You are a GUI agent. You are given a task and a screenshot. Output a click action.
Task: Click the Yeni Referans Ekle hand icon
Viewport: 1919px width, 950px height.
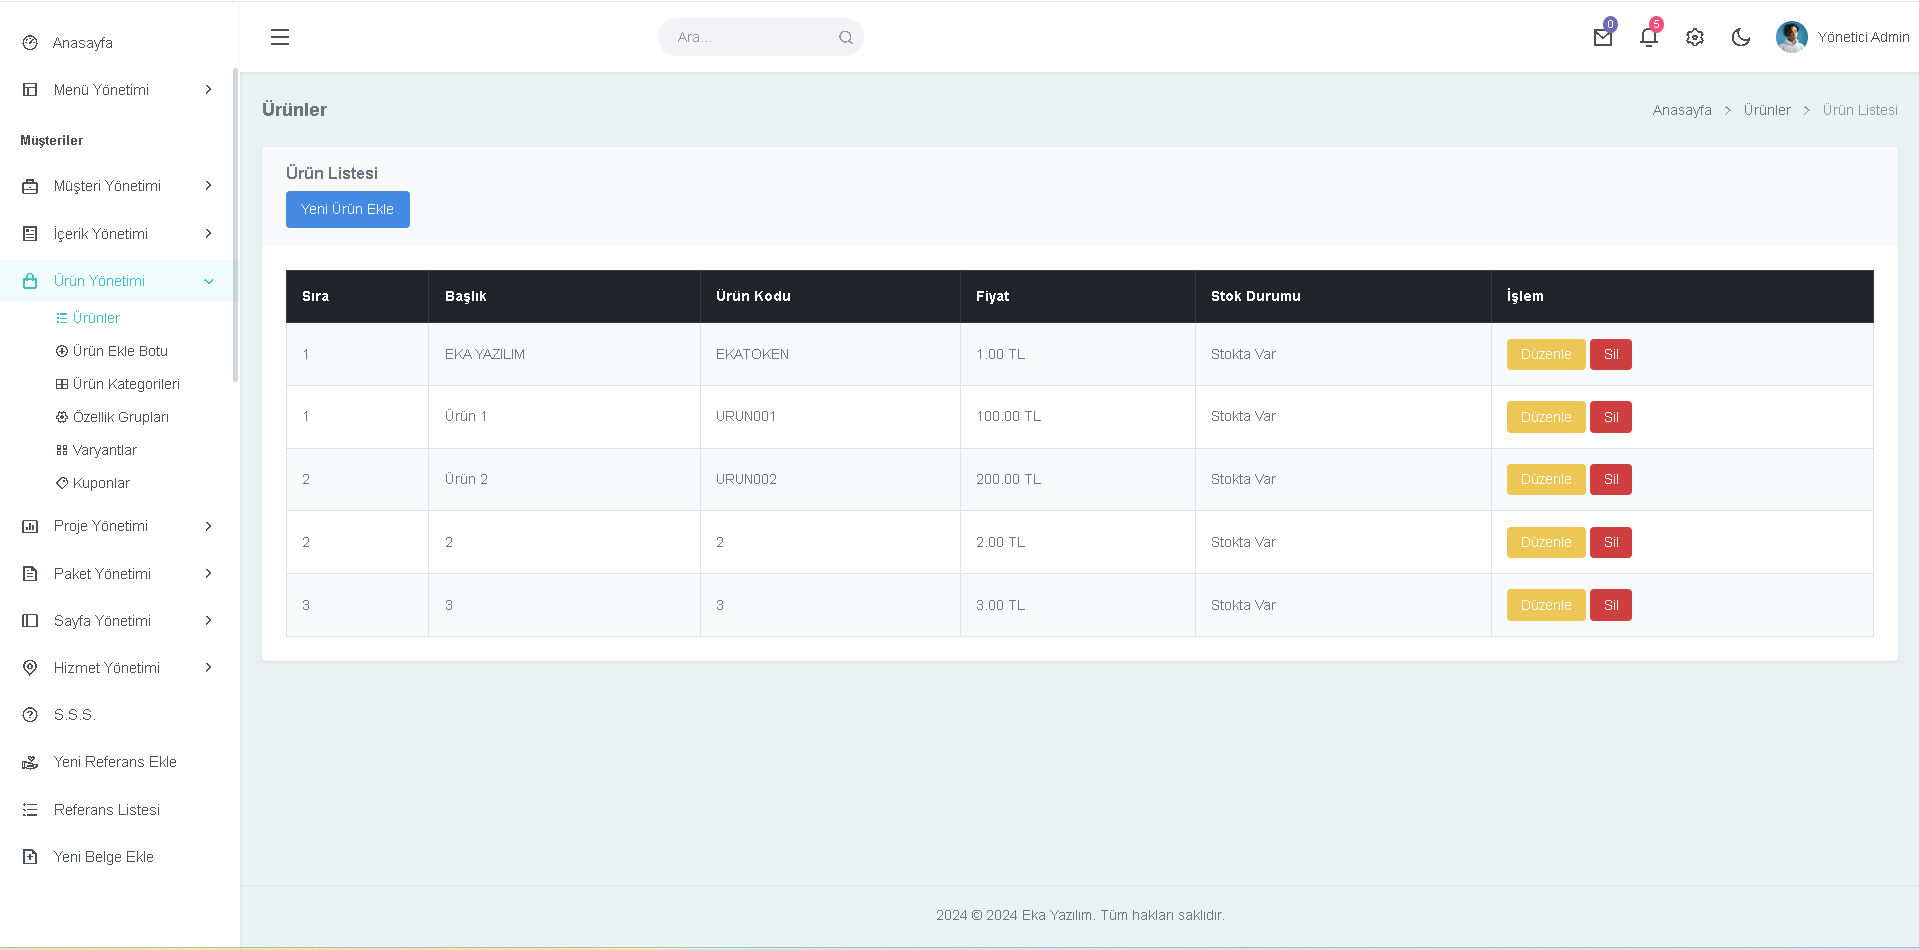30,762
